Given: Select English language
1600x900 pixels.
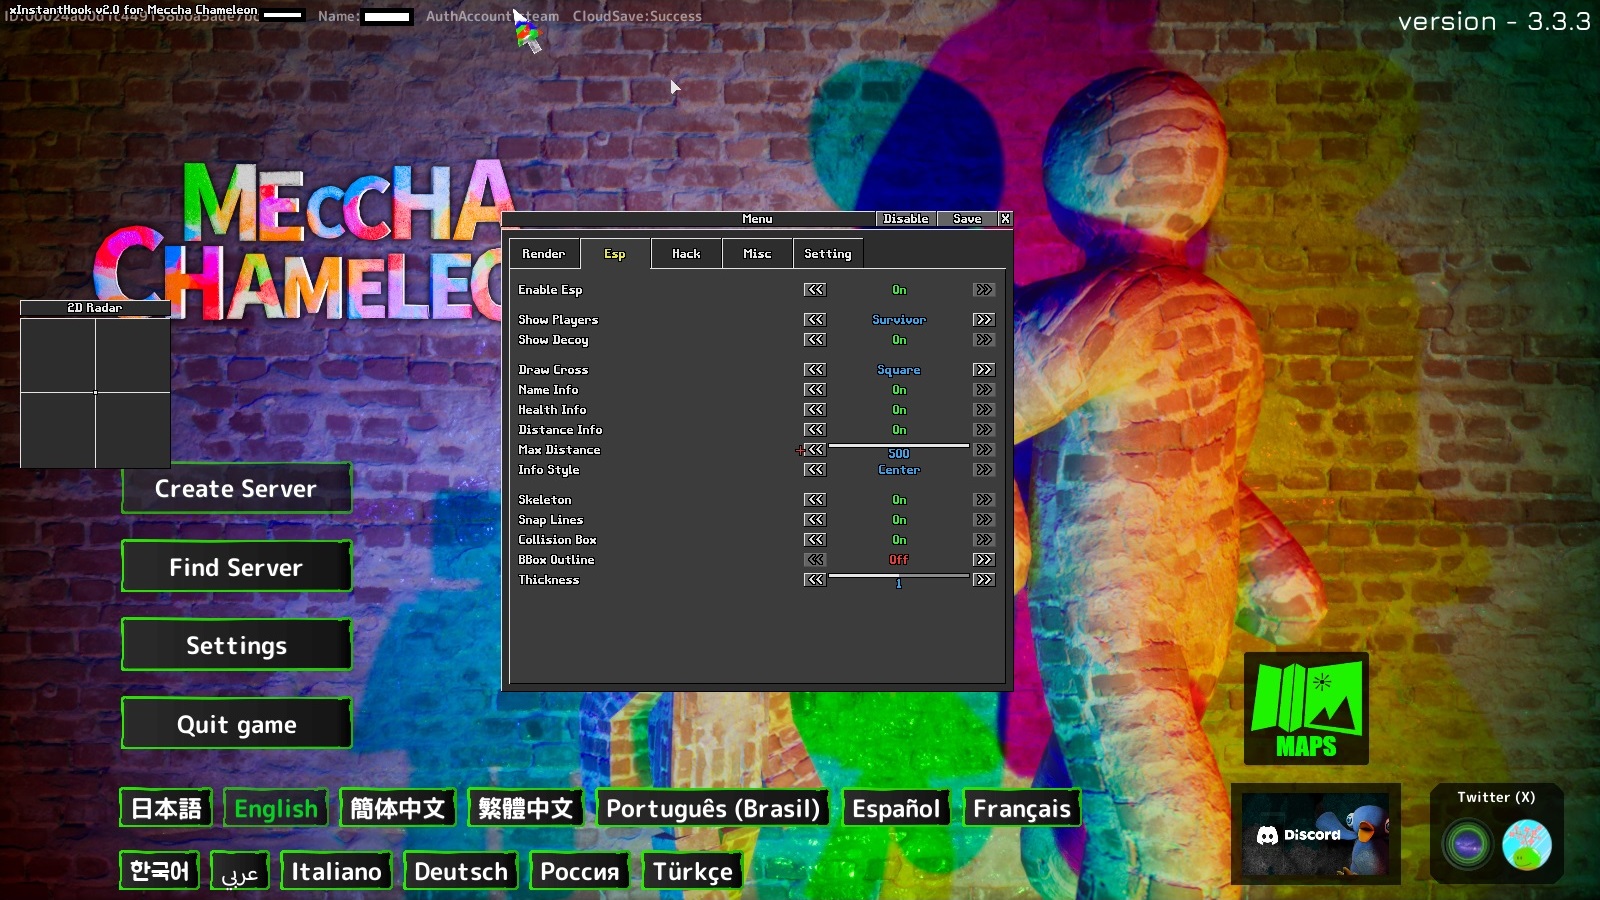Looking at the screenshot, I should (x=276, y=808).
